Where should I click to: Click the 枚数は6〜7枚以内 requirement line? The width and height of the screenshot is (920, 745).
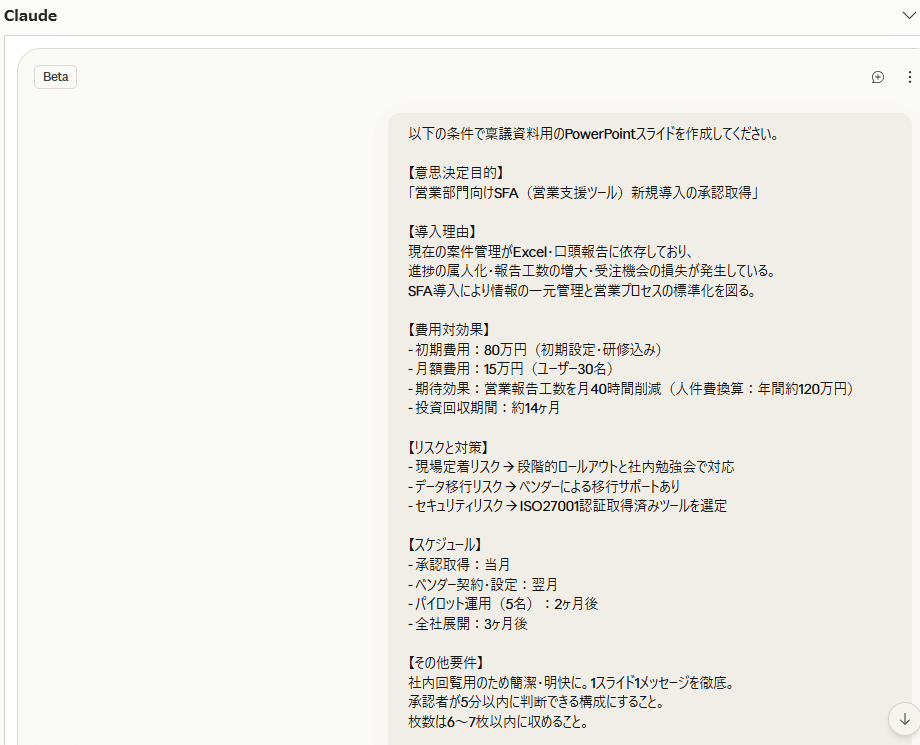point(498,721)
